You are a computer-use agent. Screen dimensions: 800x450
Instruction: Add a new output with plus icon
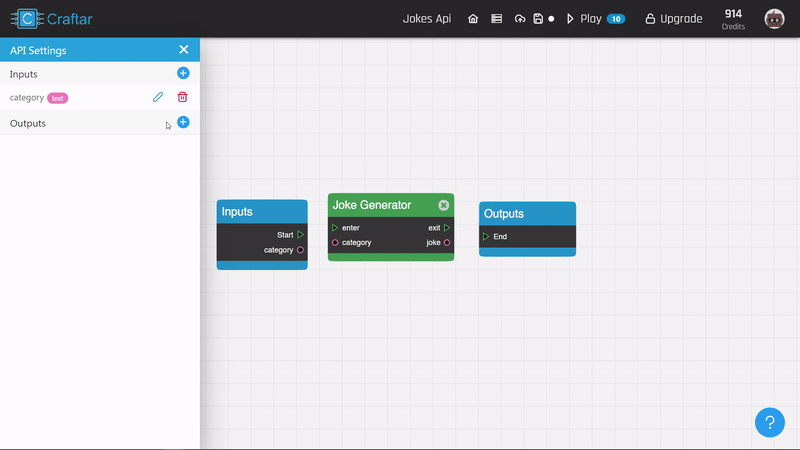pos(183,122)
